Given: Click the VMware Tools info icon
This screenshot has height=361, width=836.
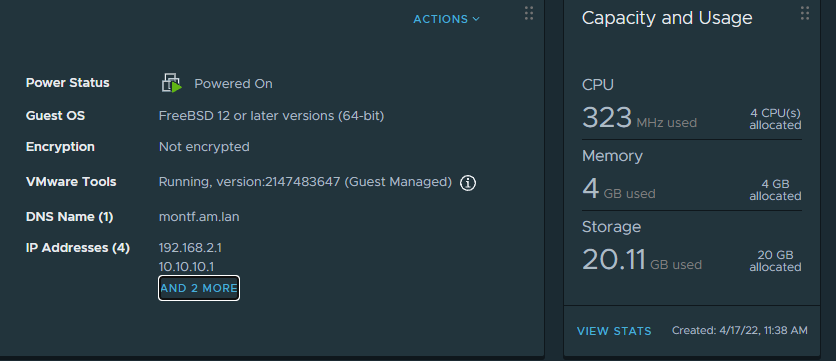Looking at the screenshot, I should pos(468,183).
